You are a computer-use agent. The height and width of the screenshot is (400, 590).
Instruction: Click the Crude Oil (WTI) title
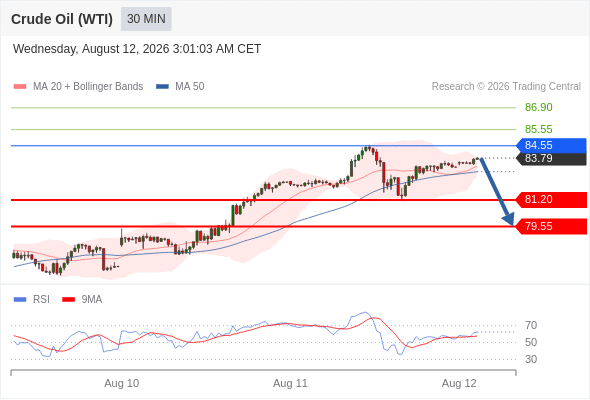click(62, 19)
